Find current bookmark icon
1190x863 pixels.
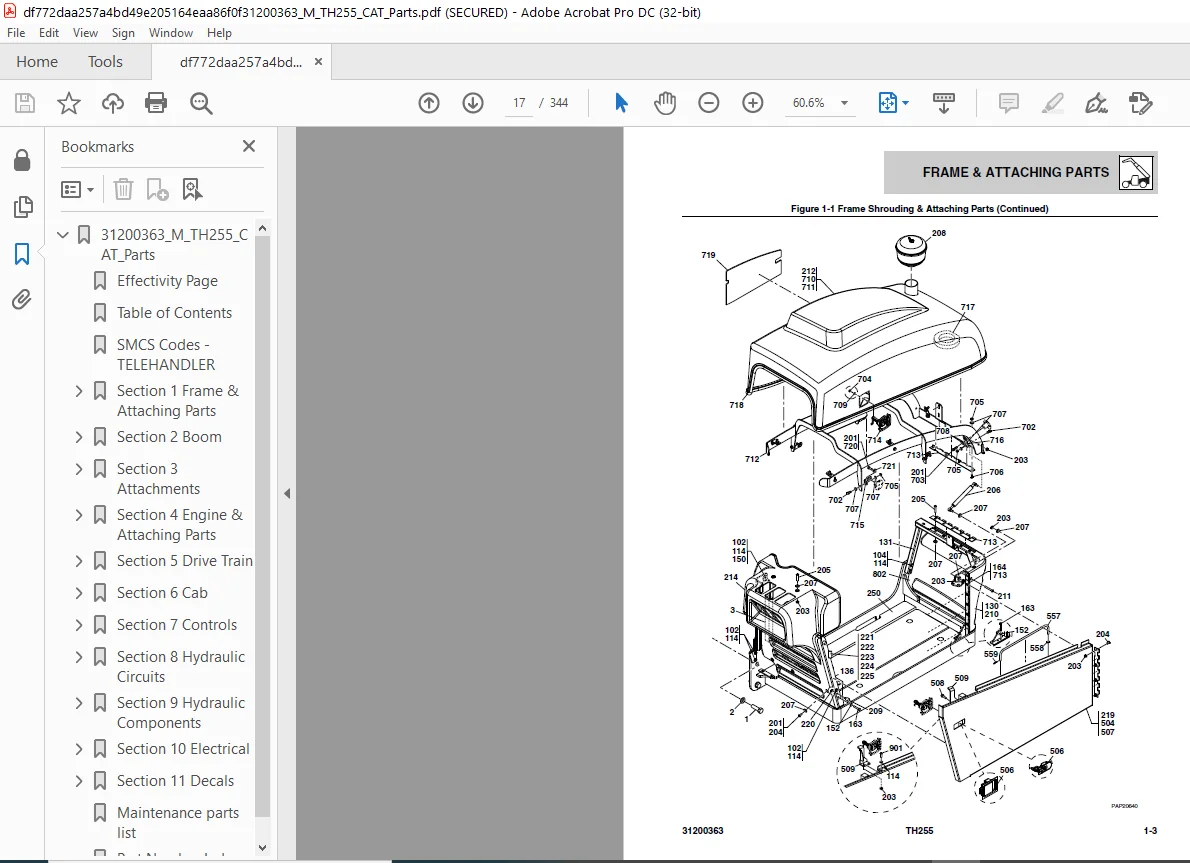192,189
